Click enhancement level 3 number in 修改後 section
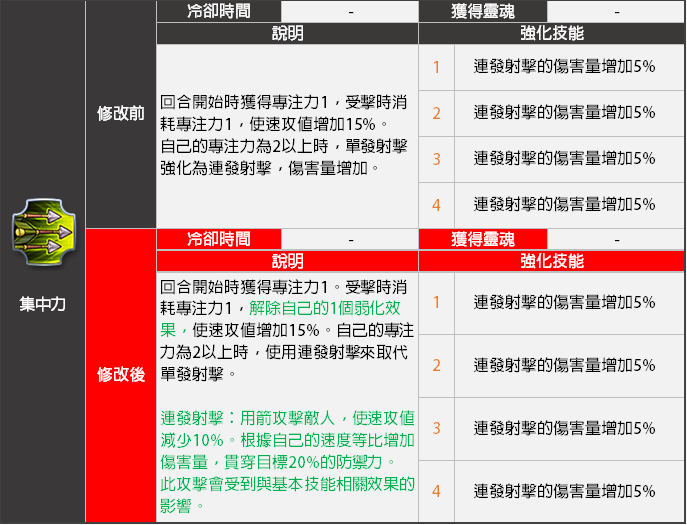Screen dimensions: 687x525 click(x=436, y=428)
